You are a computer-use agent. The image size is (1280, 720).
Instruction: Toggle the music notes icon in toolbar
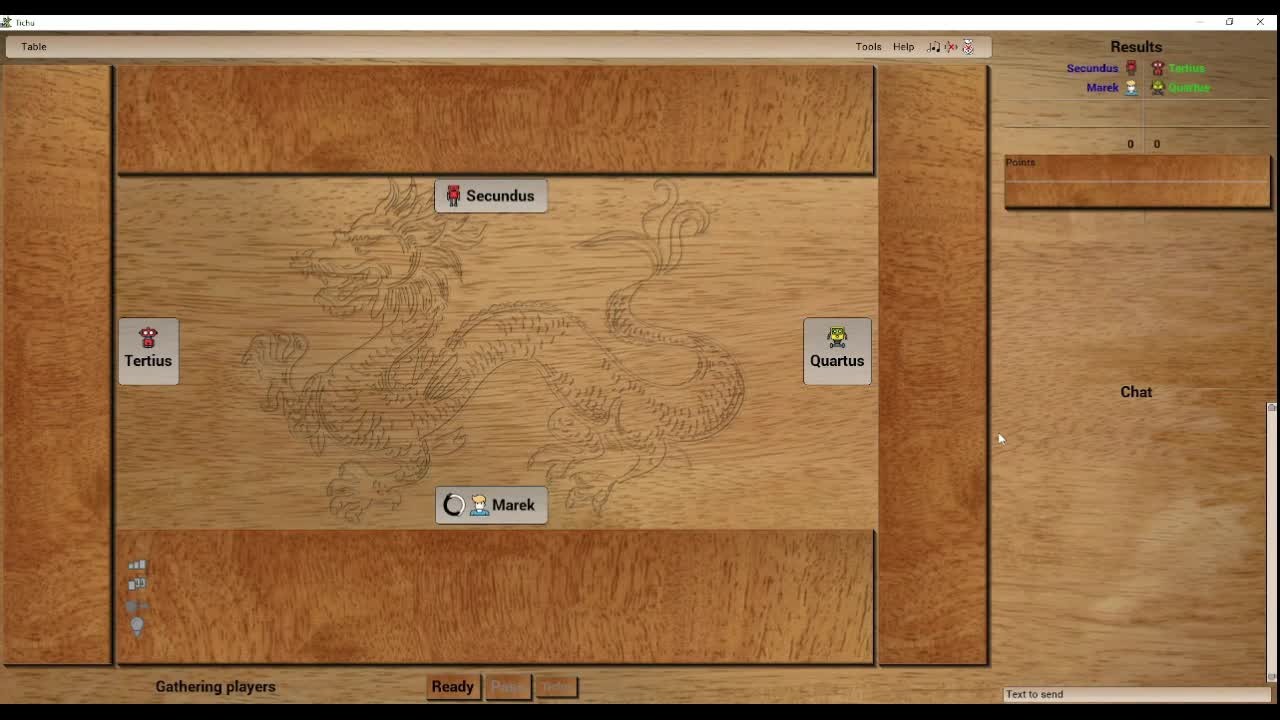[x=933, y=47]
